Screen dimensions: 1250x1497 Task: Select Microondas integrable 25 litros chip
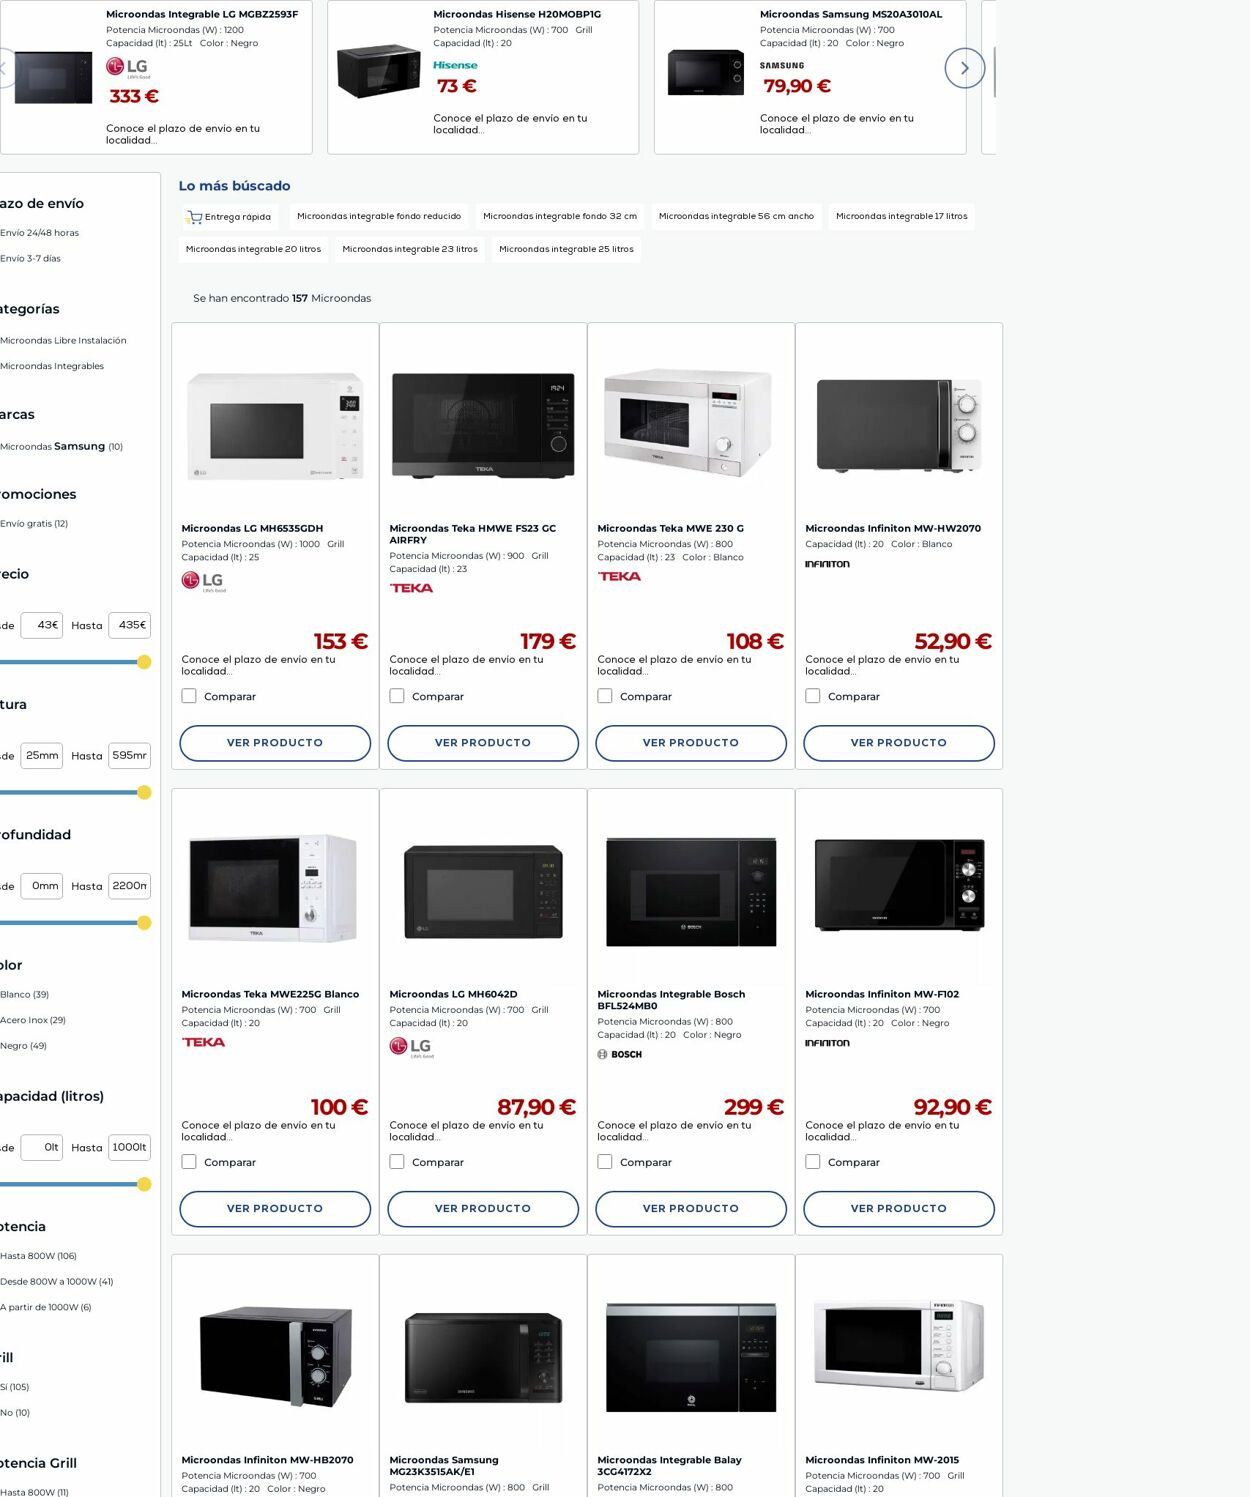[566, 250]
